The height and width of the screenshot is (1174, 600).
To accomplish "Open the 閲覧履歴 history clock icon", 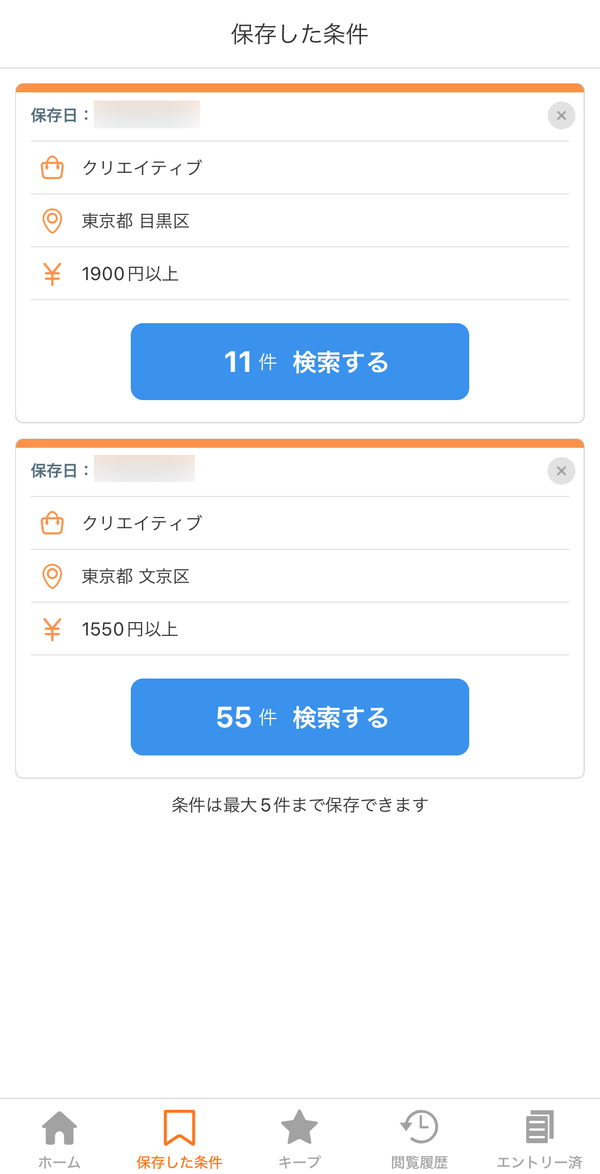I will 419,1128.
